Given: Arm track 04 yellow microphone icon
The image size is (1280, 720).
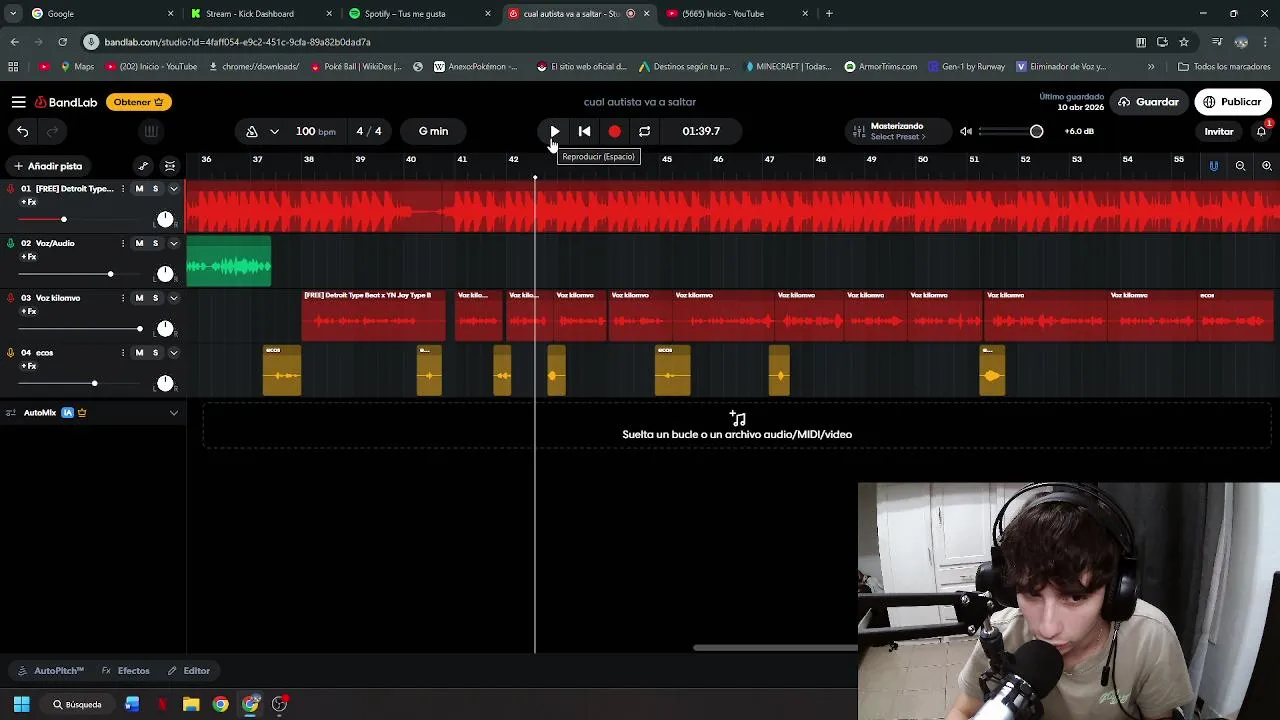Looking at the screenshot, I should click(x=11, y=352).
